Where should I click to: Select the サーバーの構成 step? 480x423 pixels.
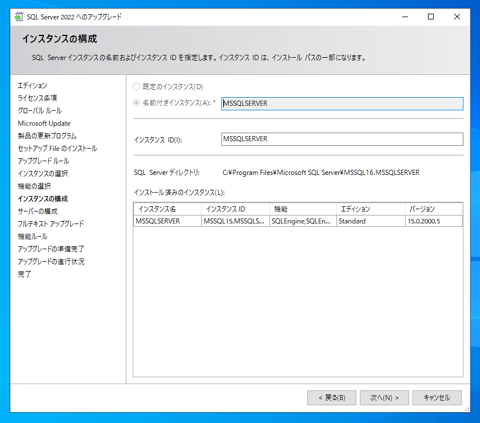pos(38,211)
